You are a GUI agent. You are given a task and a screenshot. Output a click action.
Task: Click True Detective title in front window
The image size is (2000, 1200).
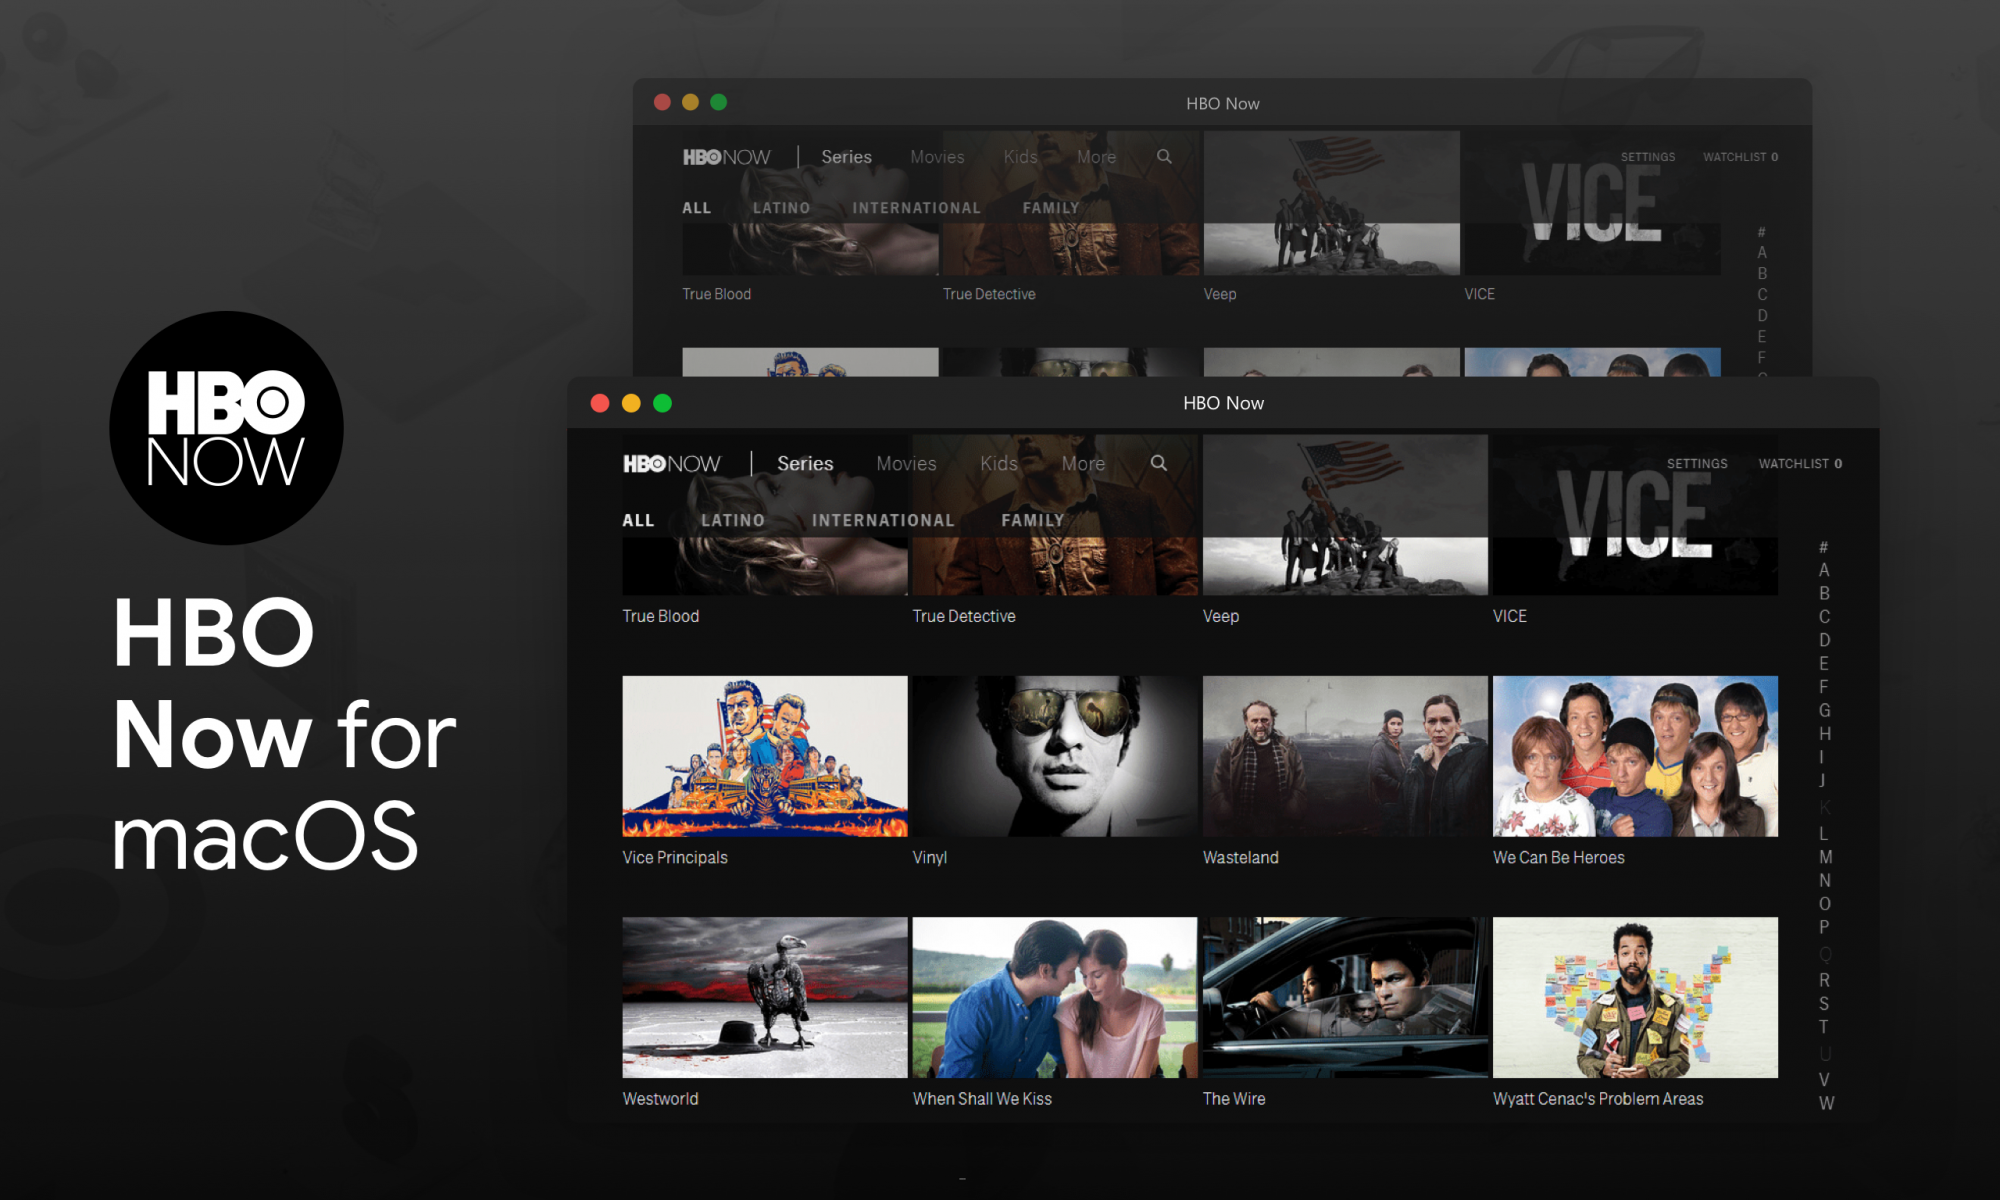point(964,616)
